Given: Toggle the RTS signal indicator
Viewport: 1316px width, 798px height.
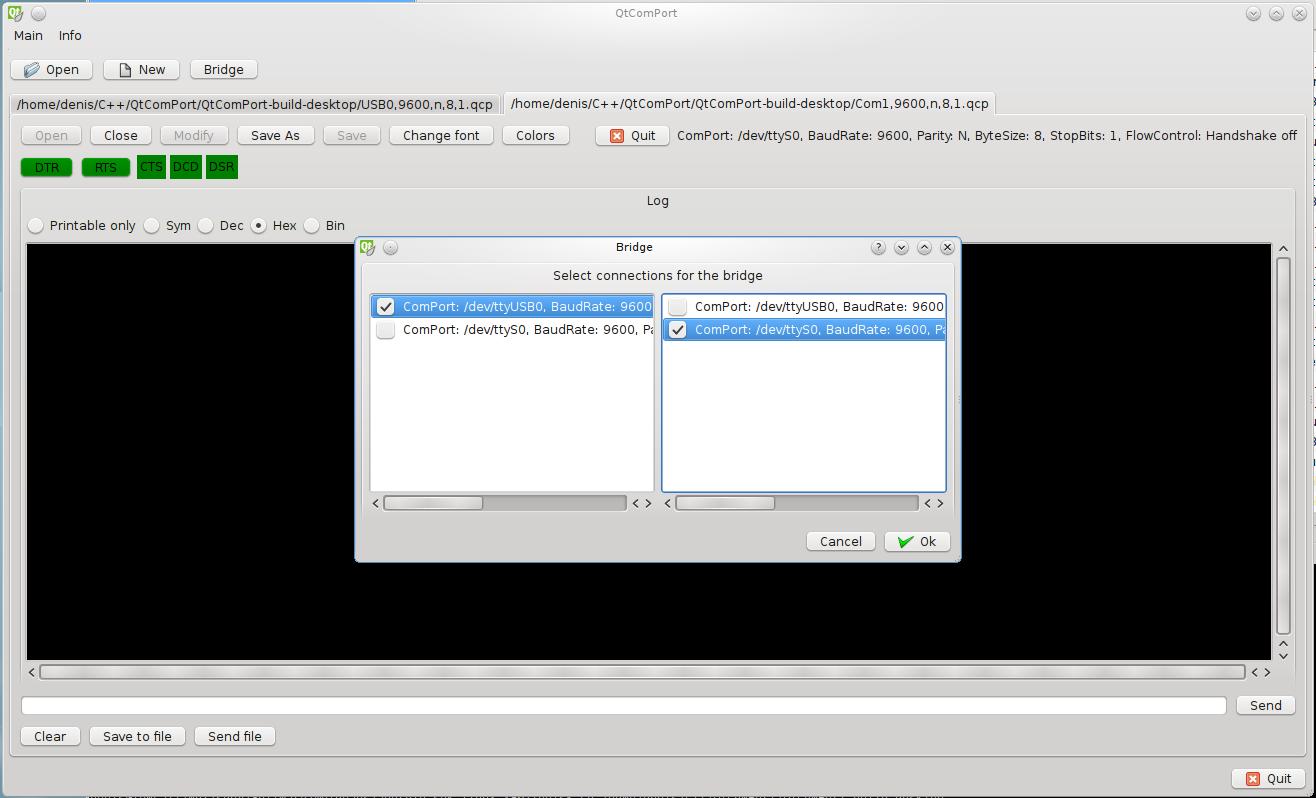Looking at the screenshot, I should [105, 167].
